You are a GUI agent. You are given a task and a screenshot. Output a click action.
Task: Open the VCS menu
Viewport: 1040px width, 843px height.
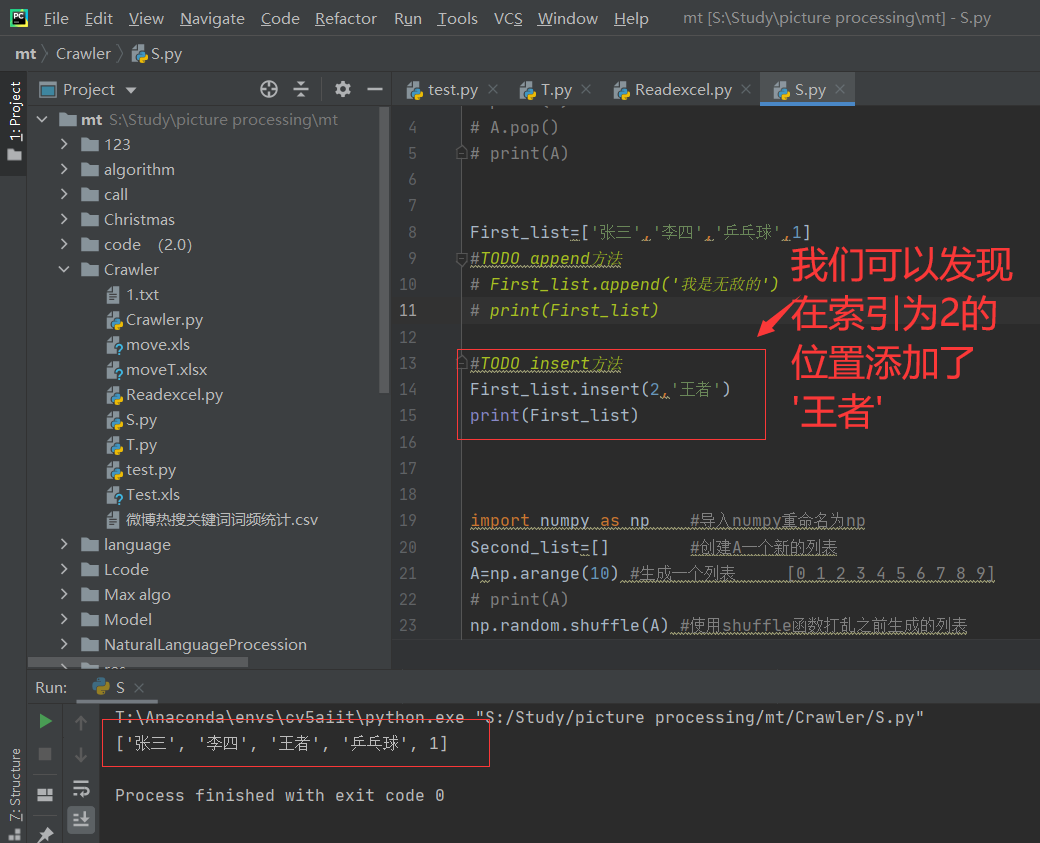point(508,19)
